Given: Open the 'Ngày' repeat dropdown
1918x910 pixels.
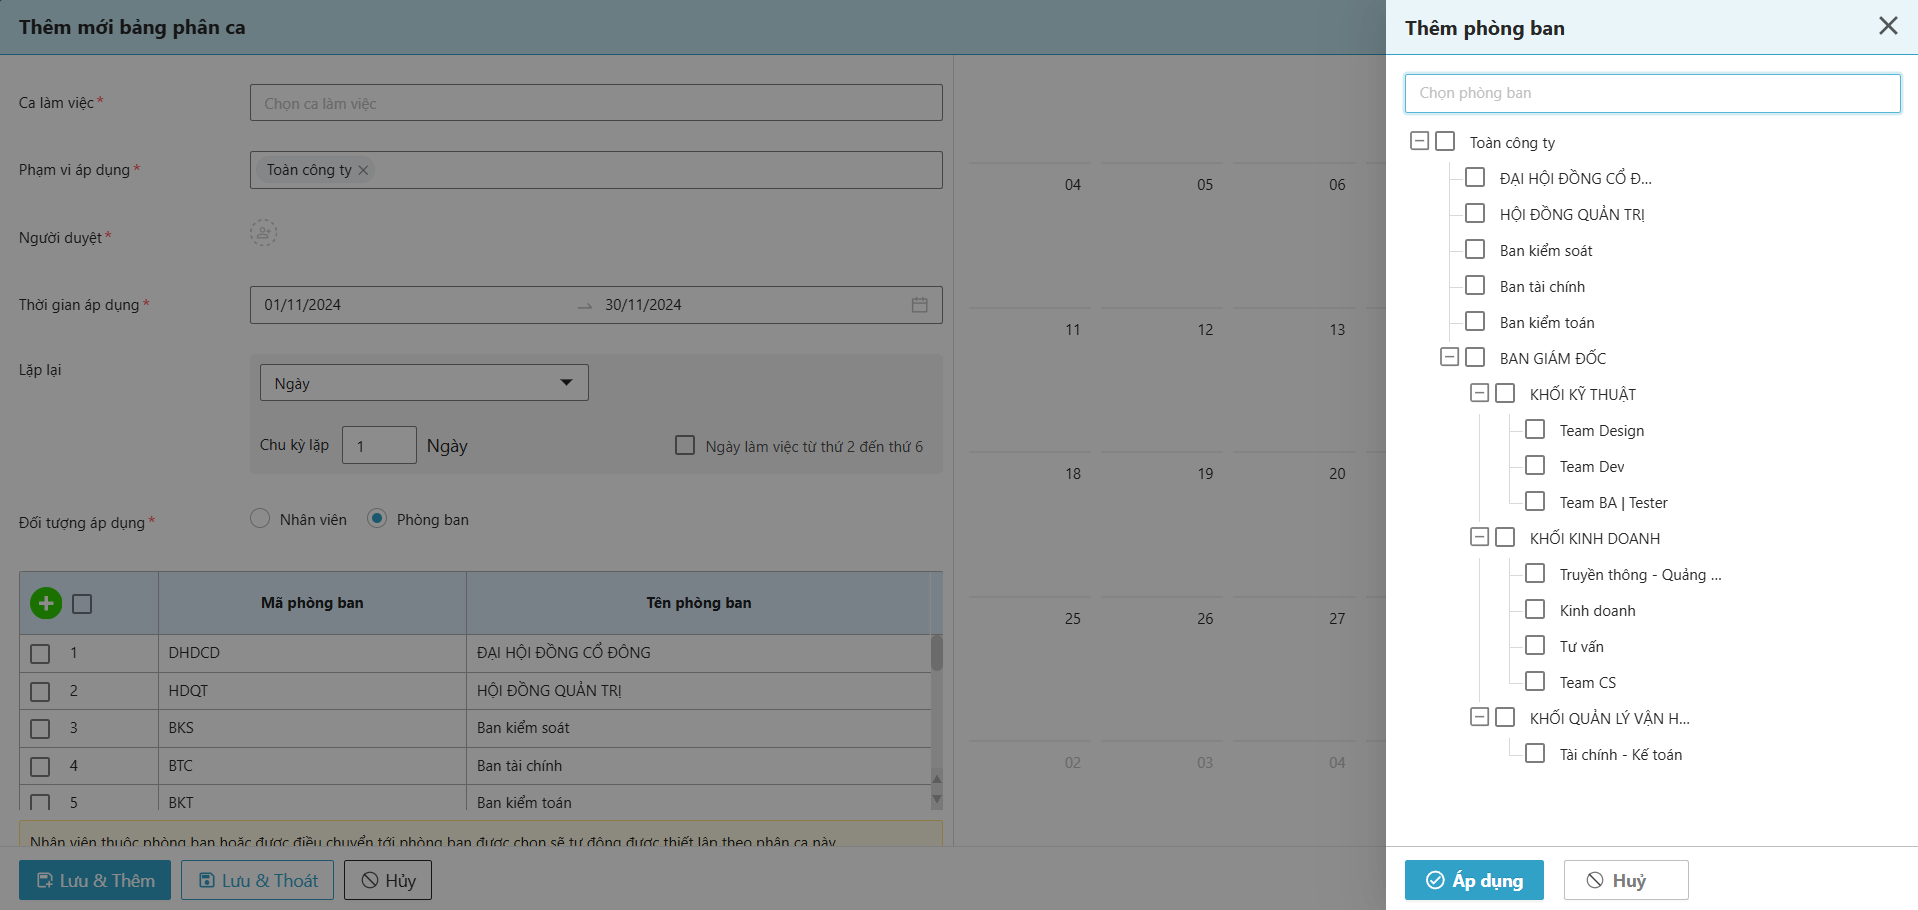Looking at the screenshot, I should (x=424, y=383).
